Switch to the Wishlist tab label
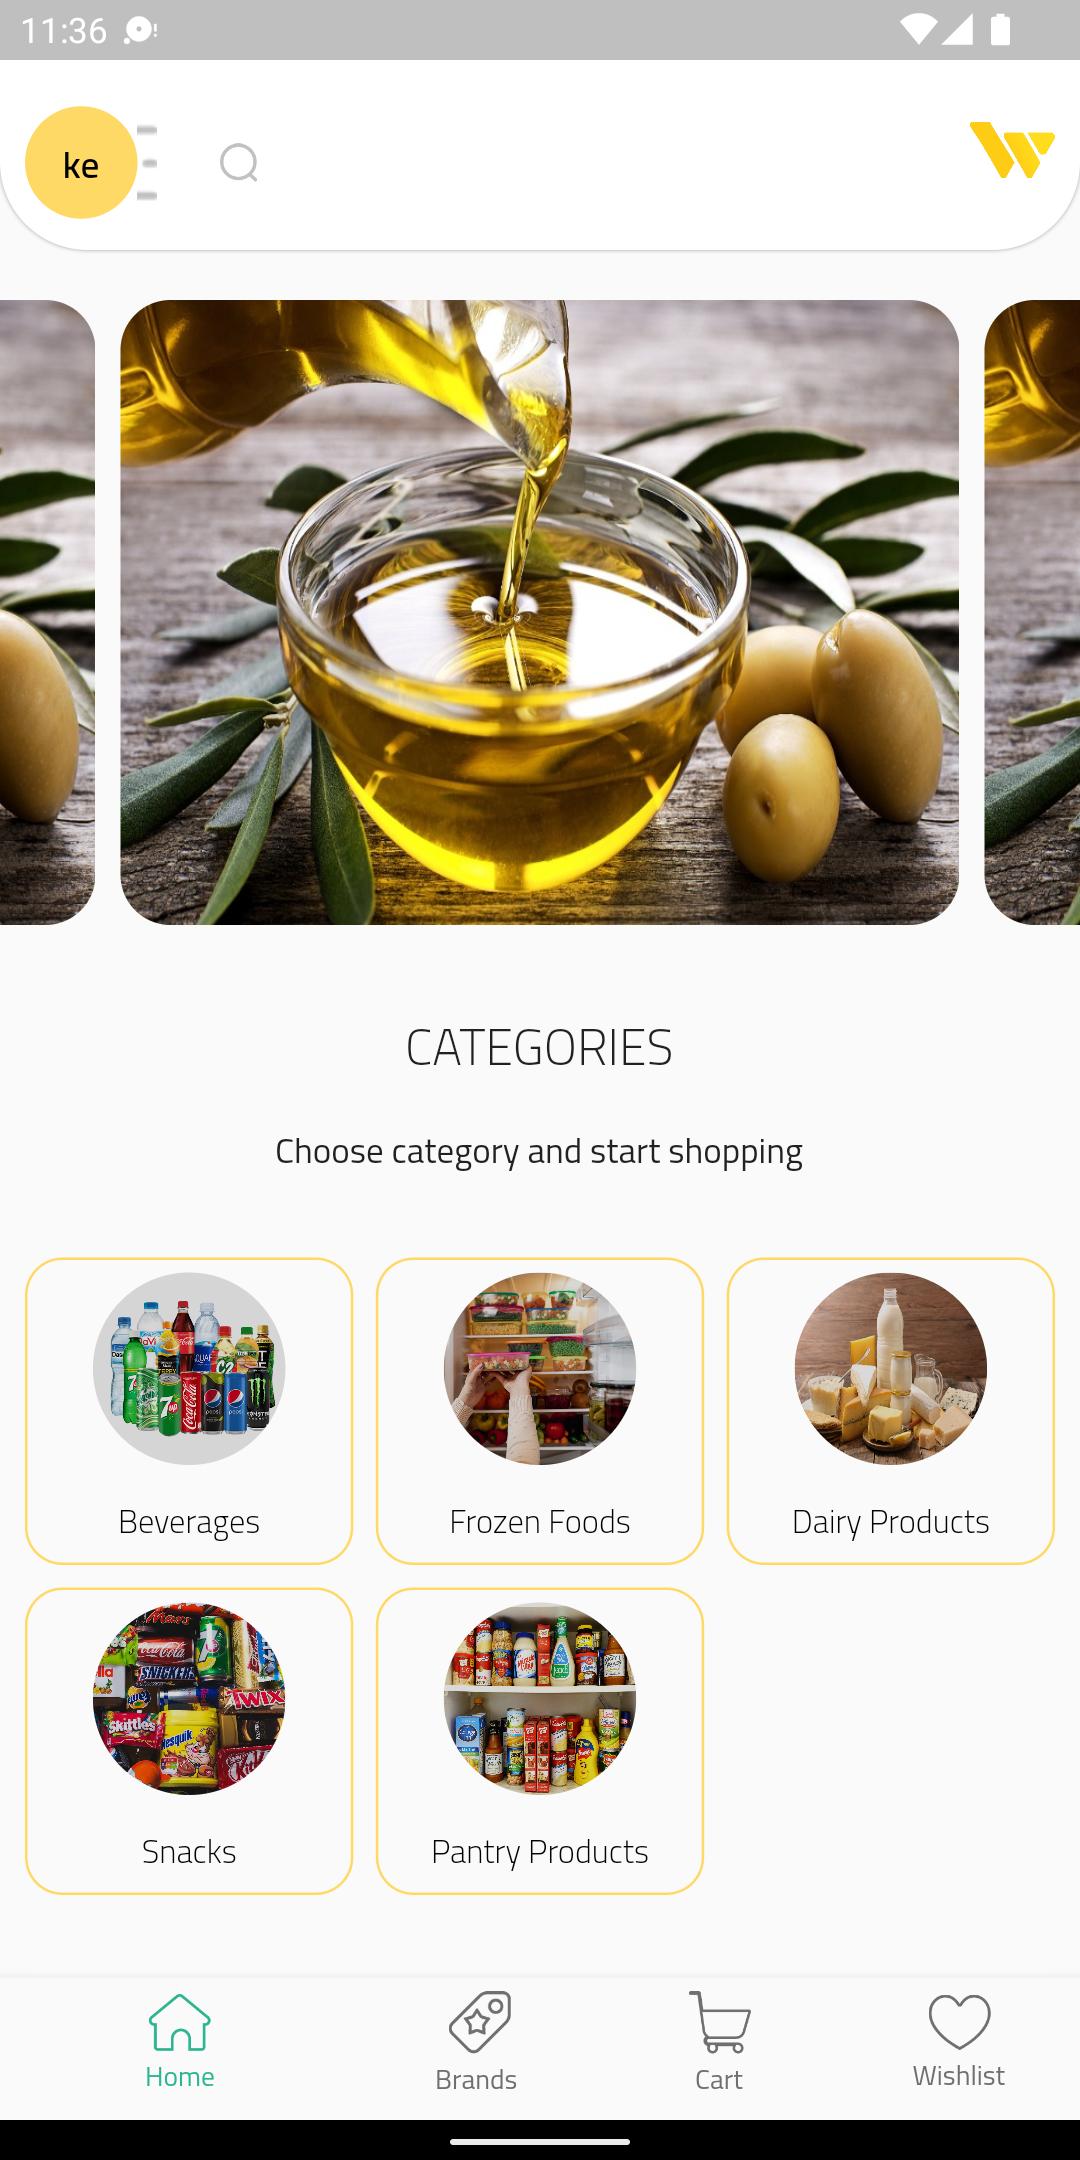The width and height of the screenshot is (1080, 2160). (x=958, y=2075)
